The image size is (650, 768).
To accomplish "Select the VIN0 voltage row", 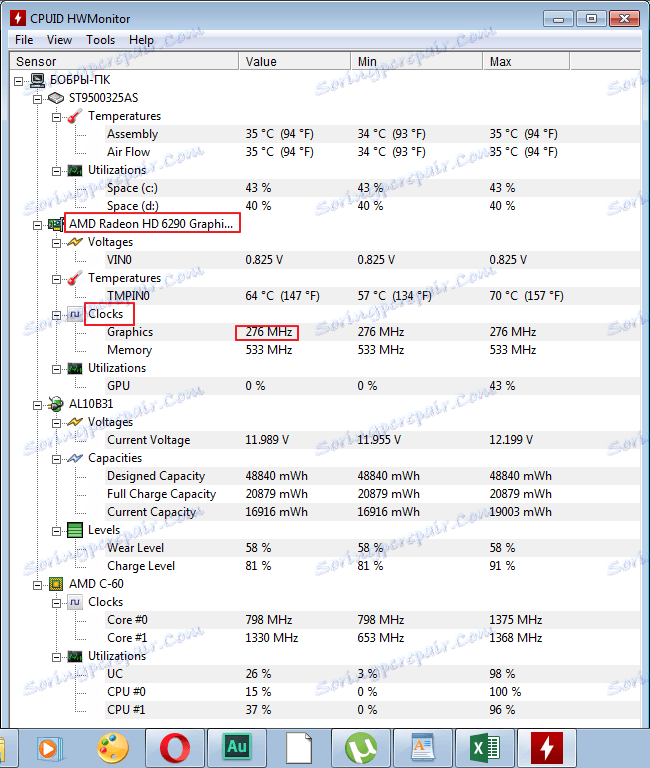I will [x=372, y=260].
